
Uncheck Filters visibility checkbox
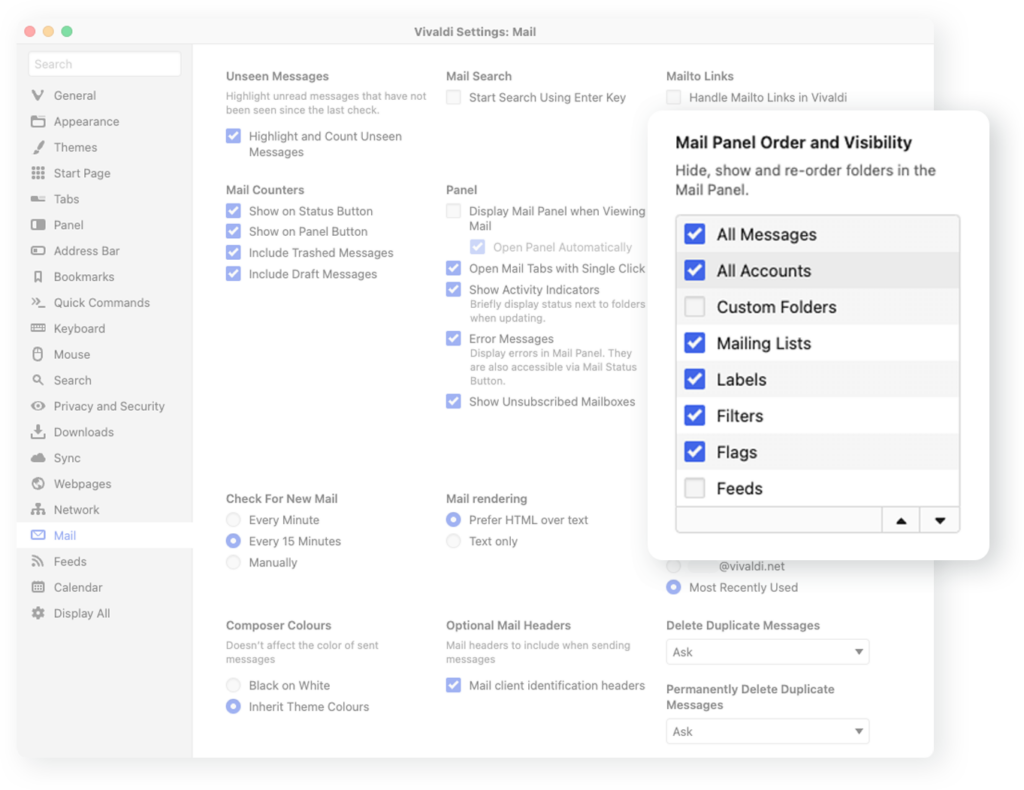point(695,415)
